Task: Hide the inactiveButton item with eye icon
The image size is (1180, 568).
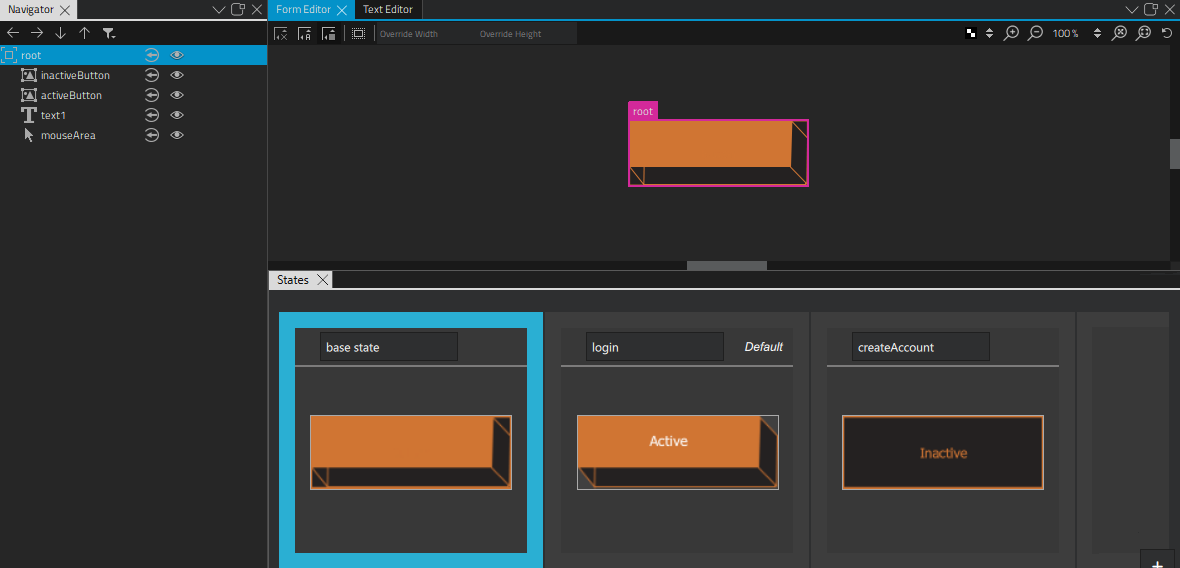Action: pyautogui.click(x=177, y=75)
